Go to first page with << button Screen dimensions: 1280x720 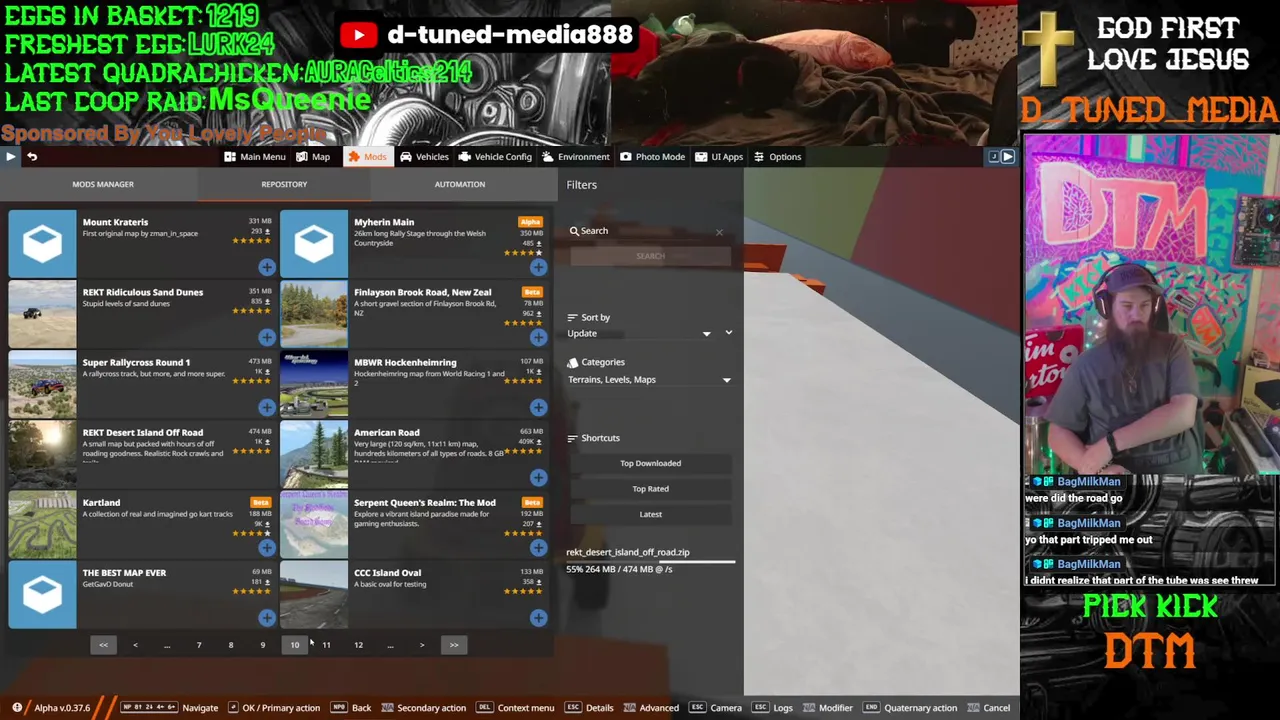(103, 645)
